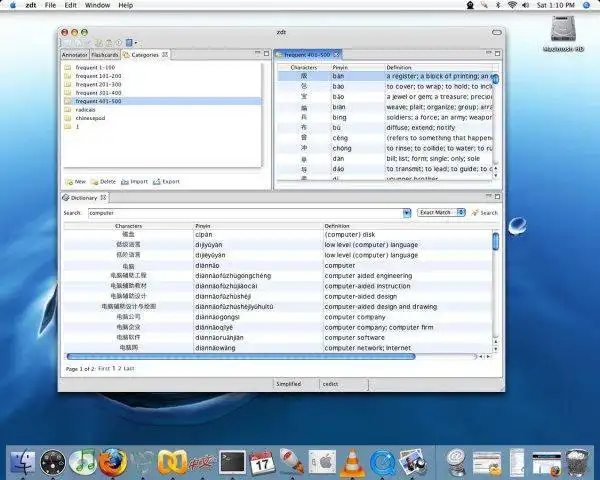Open Firefox from the dock
This screenshot has width=600, height=480.
[x=113, y=461]
